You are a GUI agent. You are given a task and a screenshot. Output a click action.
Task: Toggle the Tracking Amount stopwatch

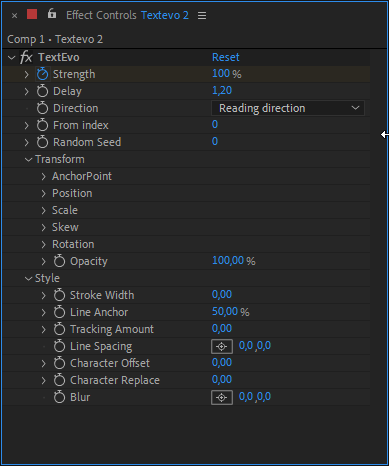click(x=59, y=329)
